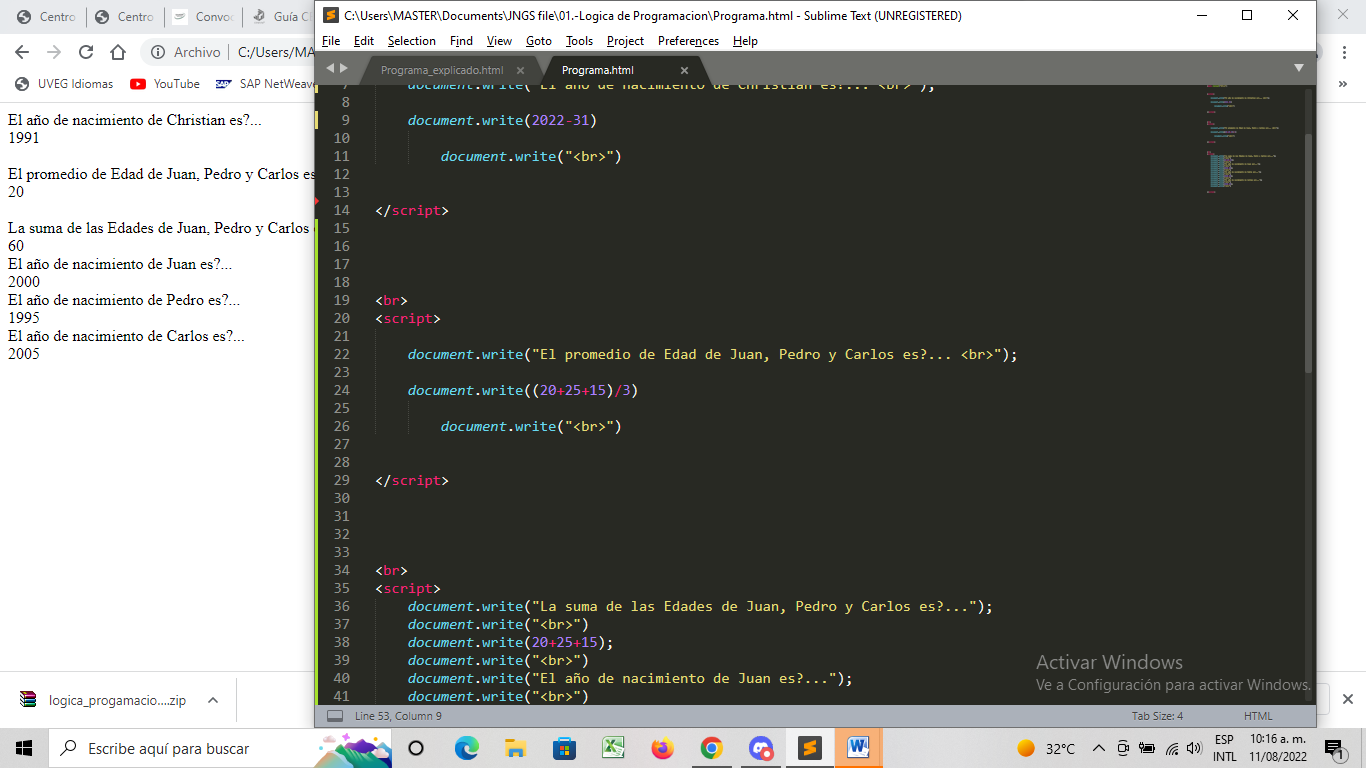Open the Selection menu

[412, 41]
